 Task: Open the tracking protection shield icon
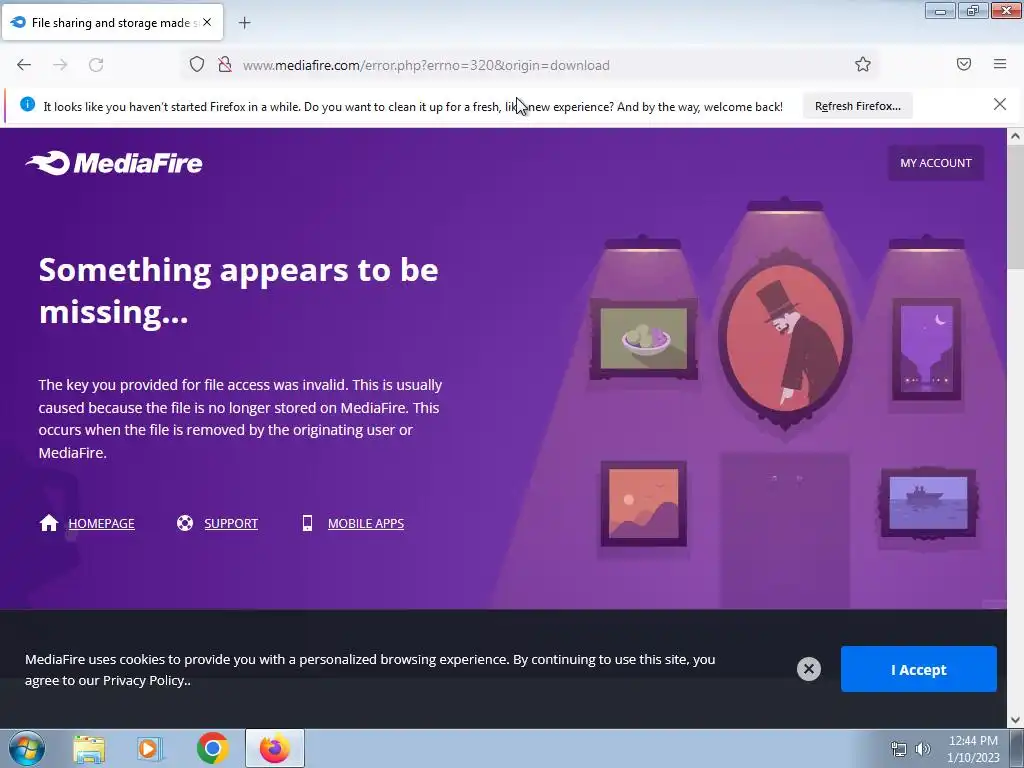(x=197, y=65)
